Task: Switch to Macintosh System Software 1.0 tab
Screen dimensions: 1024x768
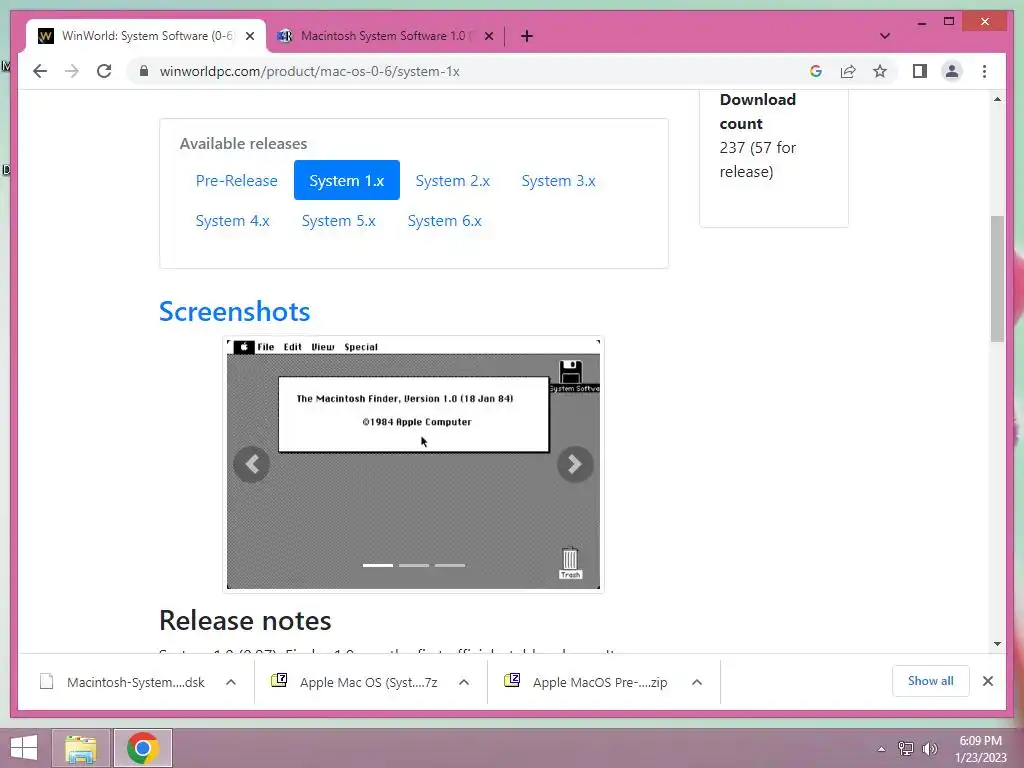Action: point(385,36)
